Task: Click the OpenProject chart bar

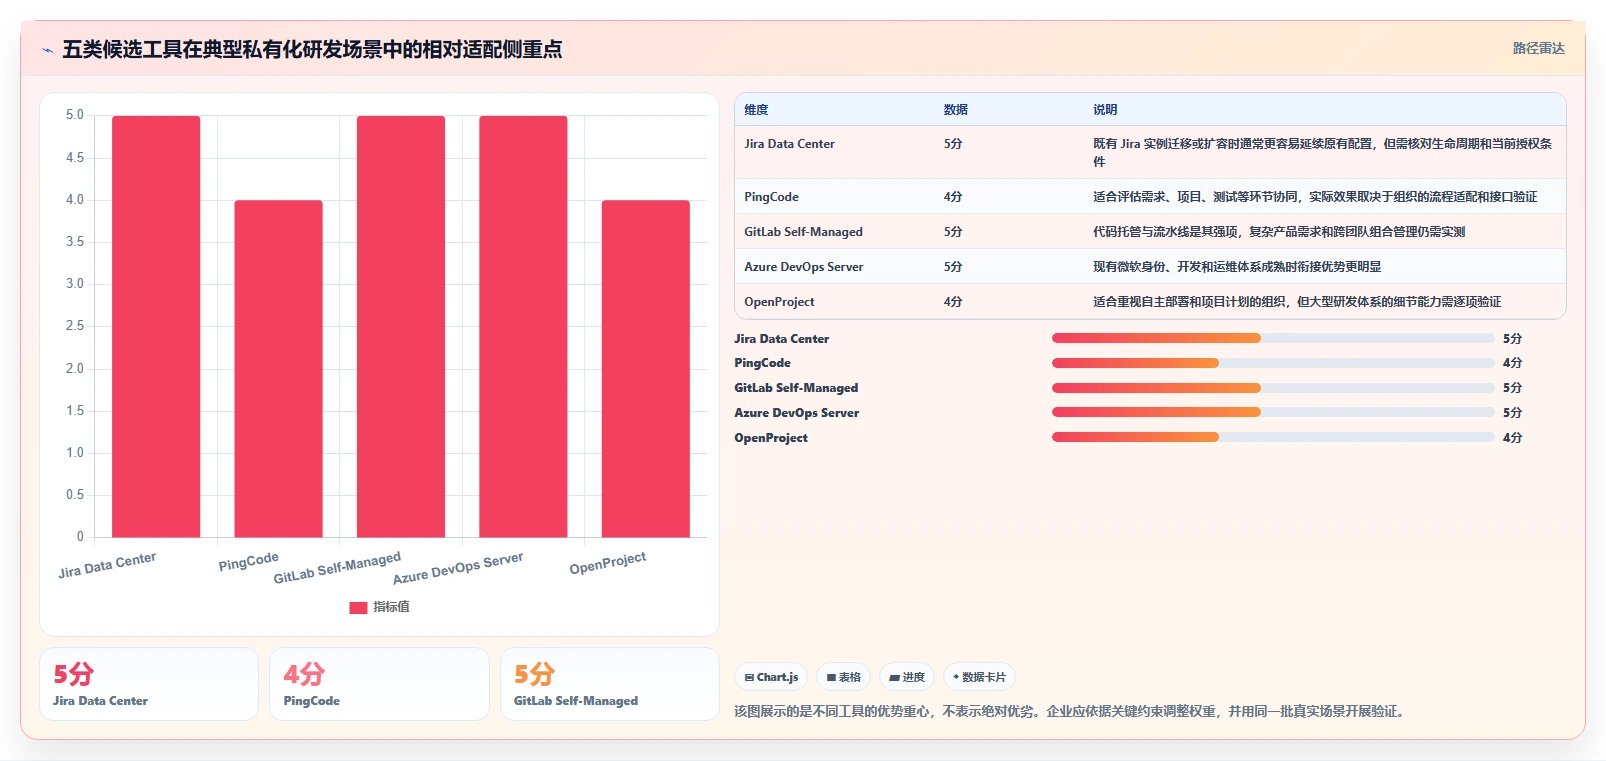Action: tap(646, 368)
